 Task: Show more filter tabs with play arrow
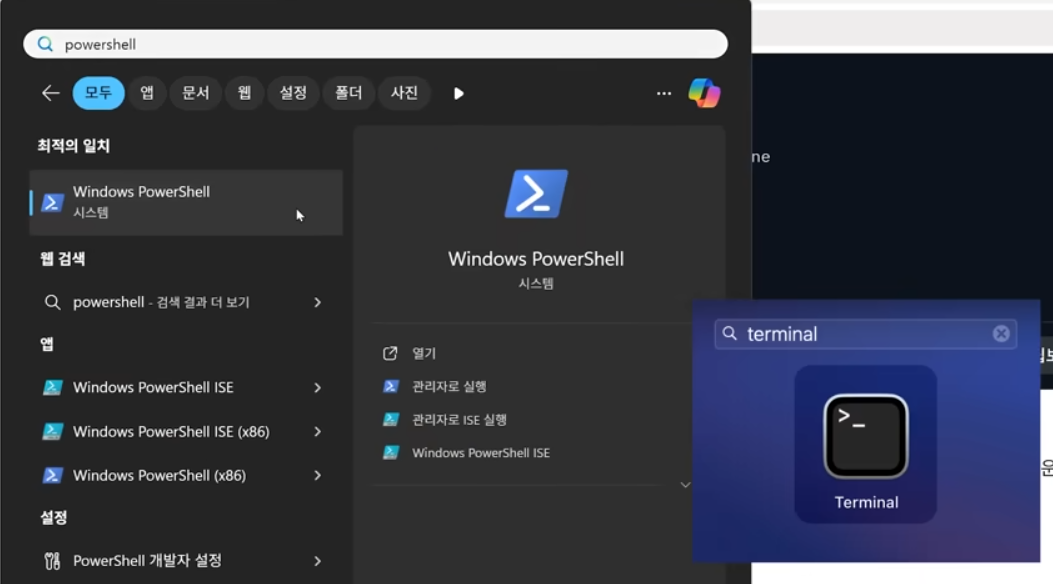459,93
